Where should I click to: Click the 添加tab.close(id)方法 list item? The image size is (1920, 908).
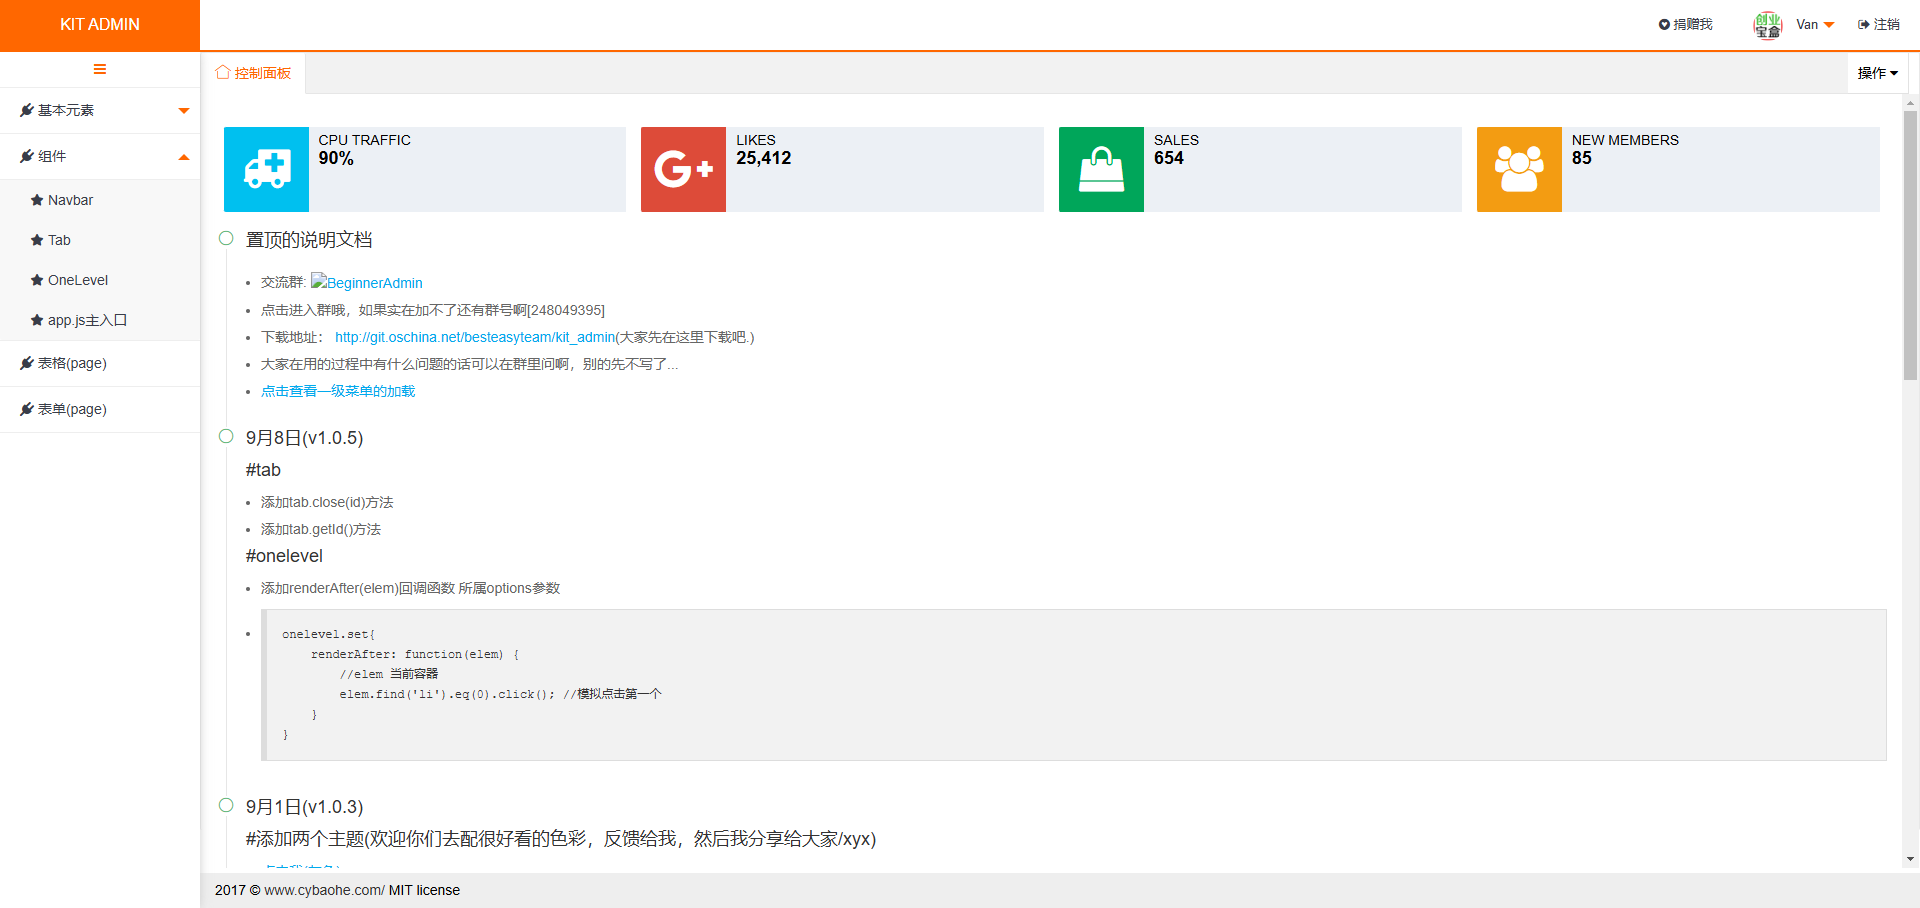pyautogui.click(x=327, y=502)
